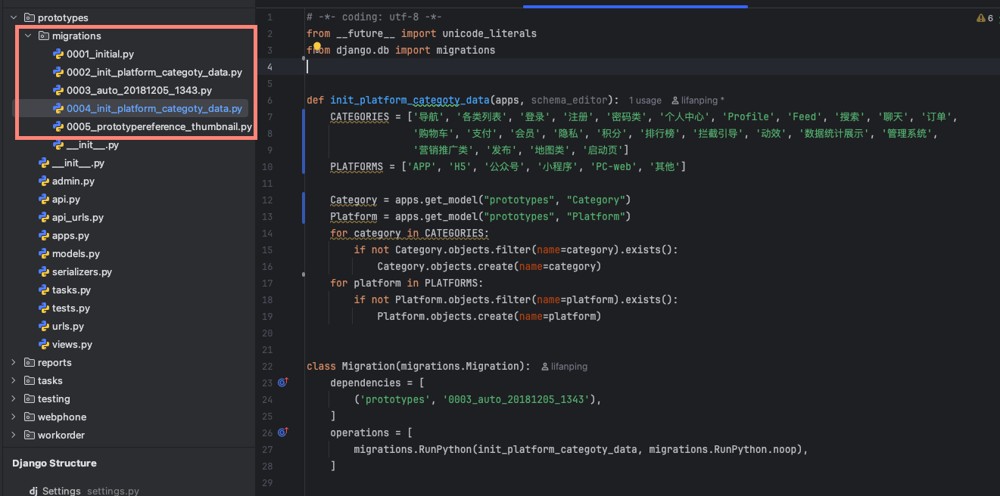
Task: Click Python icon of serializers.py
Action: 43,272
